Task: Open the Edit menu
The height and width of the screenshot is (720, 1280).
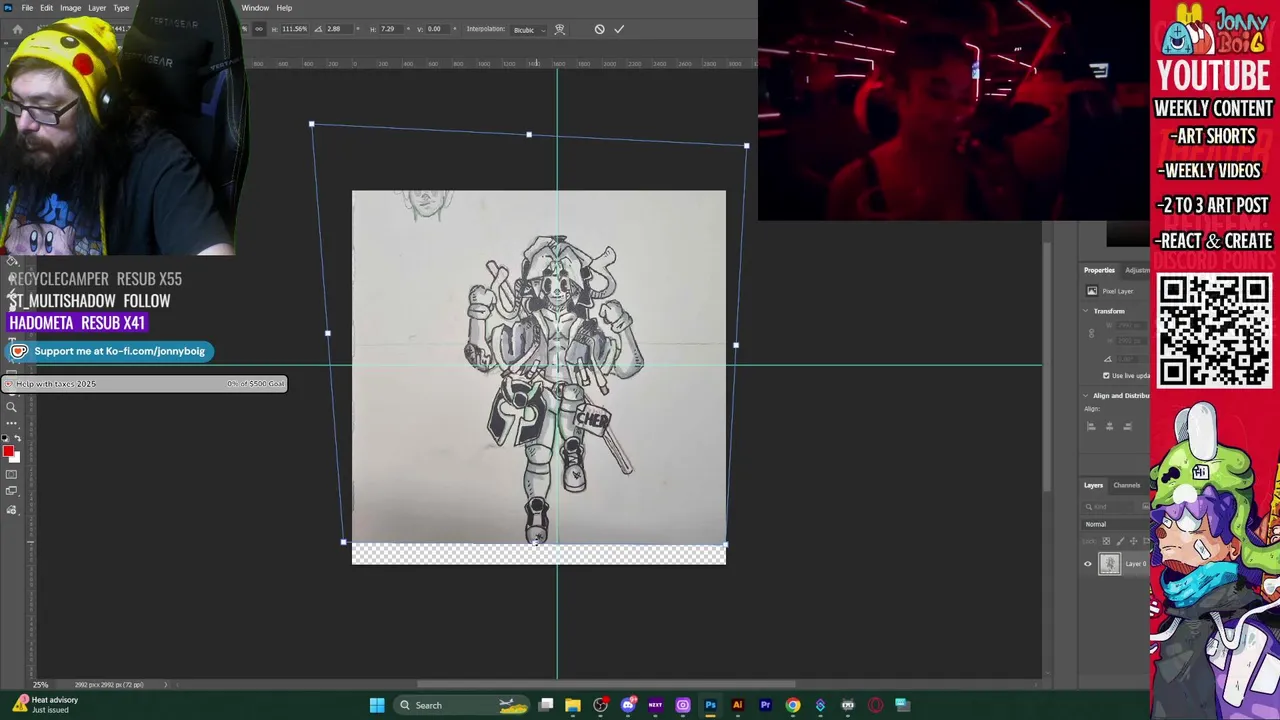Action: point(46,8)
